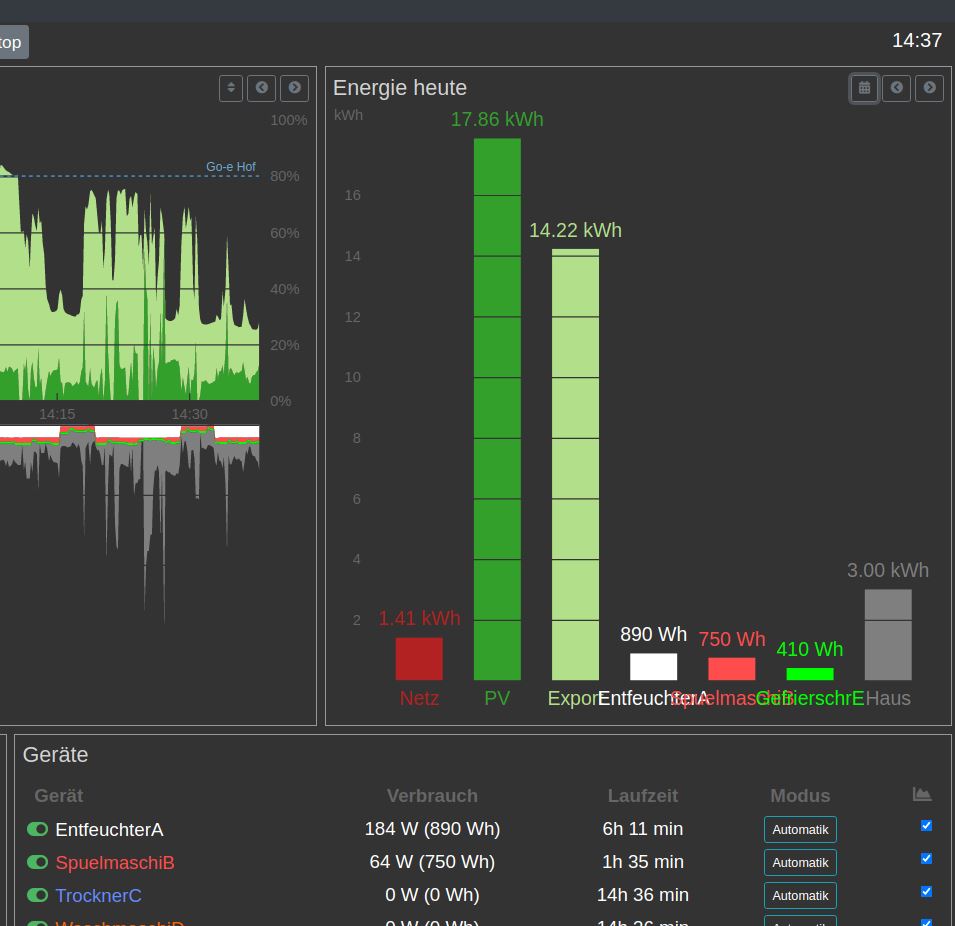
Task: Uncheck SpuelmaschiB chart visibility checkbox
Action: tap(926, 859)
